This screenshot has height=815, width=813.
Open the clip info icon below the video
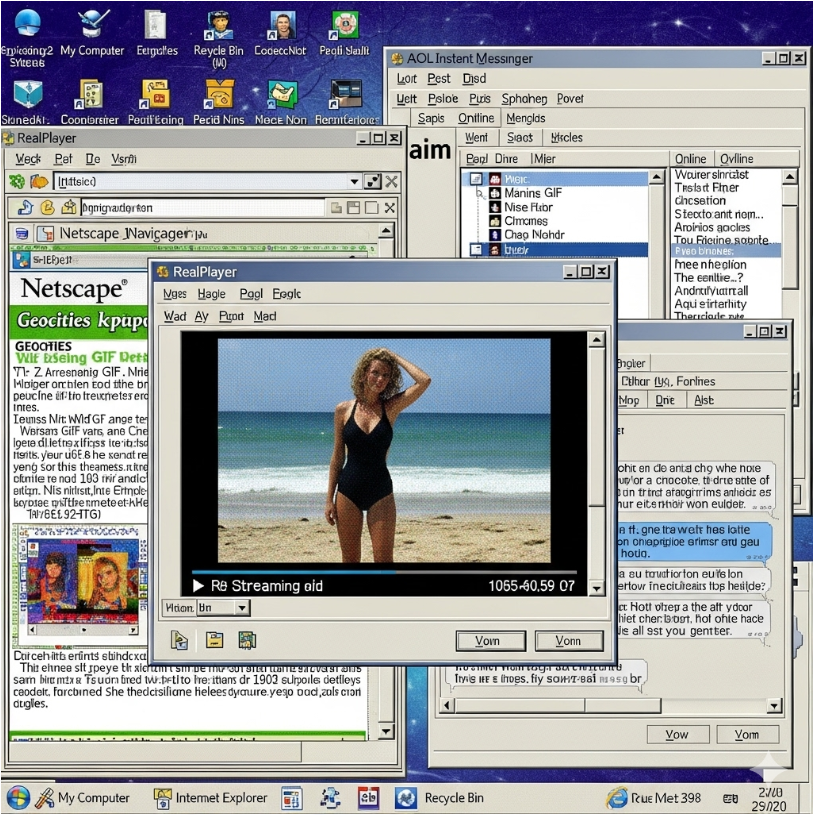tap(178, 640)
